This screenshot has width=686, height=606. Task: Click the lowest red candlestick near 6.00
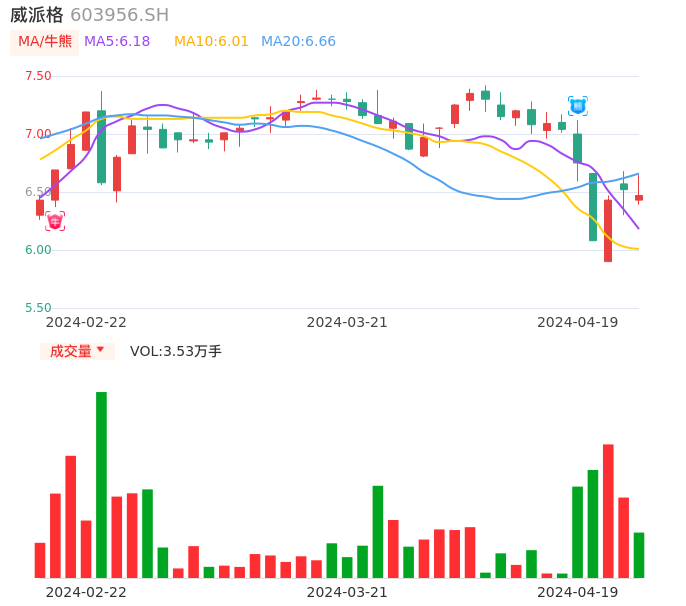point(608,231)
